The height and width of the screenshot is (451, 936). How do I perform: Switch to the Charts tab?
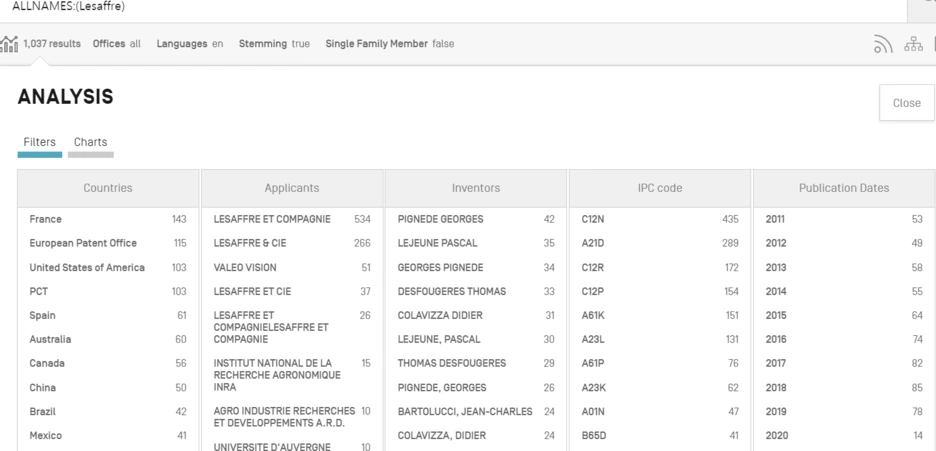(x=91, y=142)
